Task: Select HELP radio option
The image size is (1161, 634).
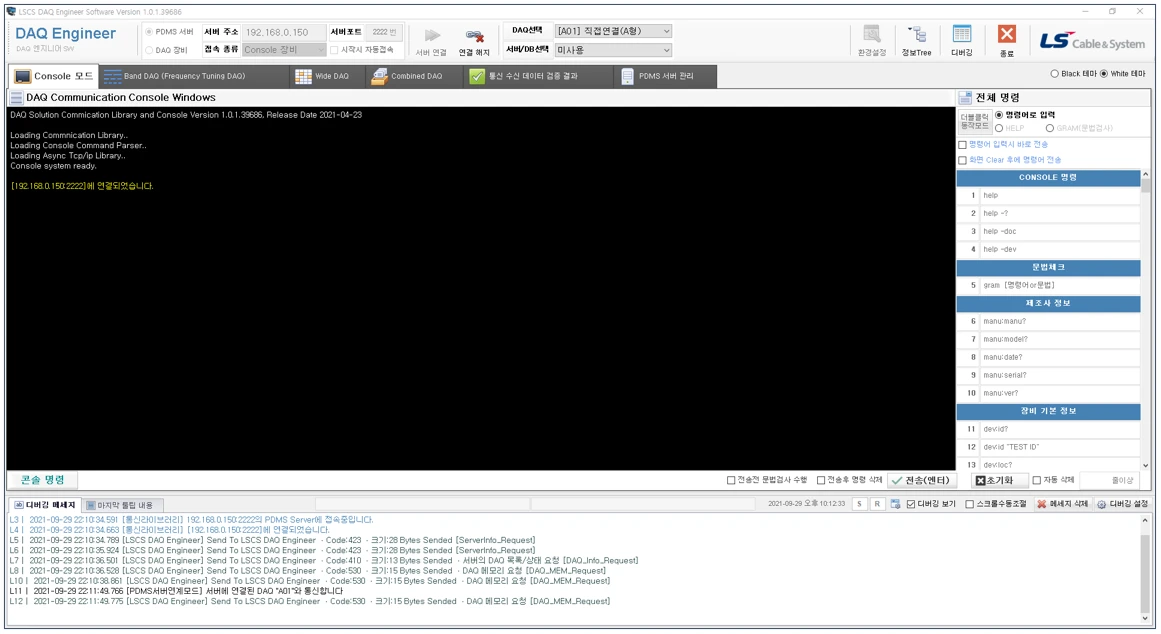Action: pos(999,128)
